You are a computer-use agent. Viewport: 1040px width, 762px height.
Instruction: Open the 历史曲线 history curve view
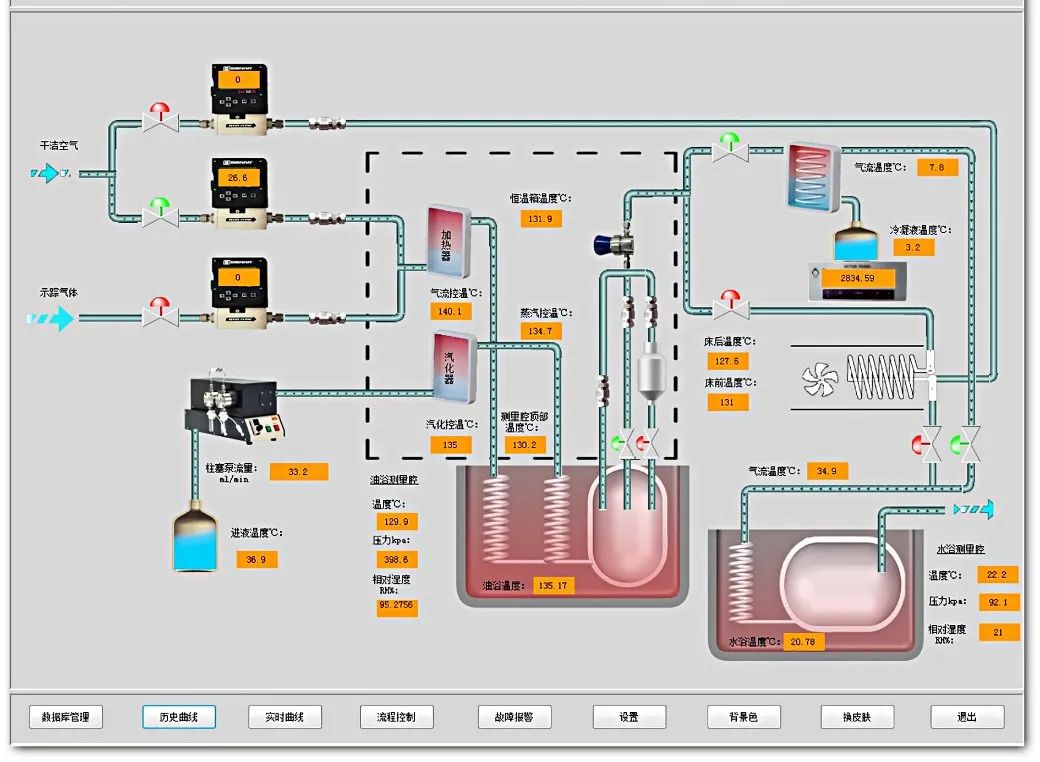click(179, 717)
